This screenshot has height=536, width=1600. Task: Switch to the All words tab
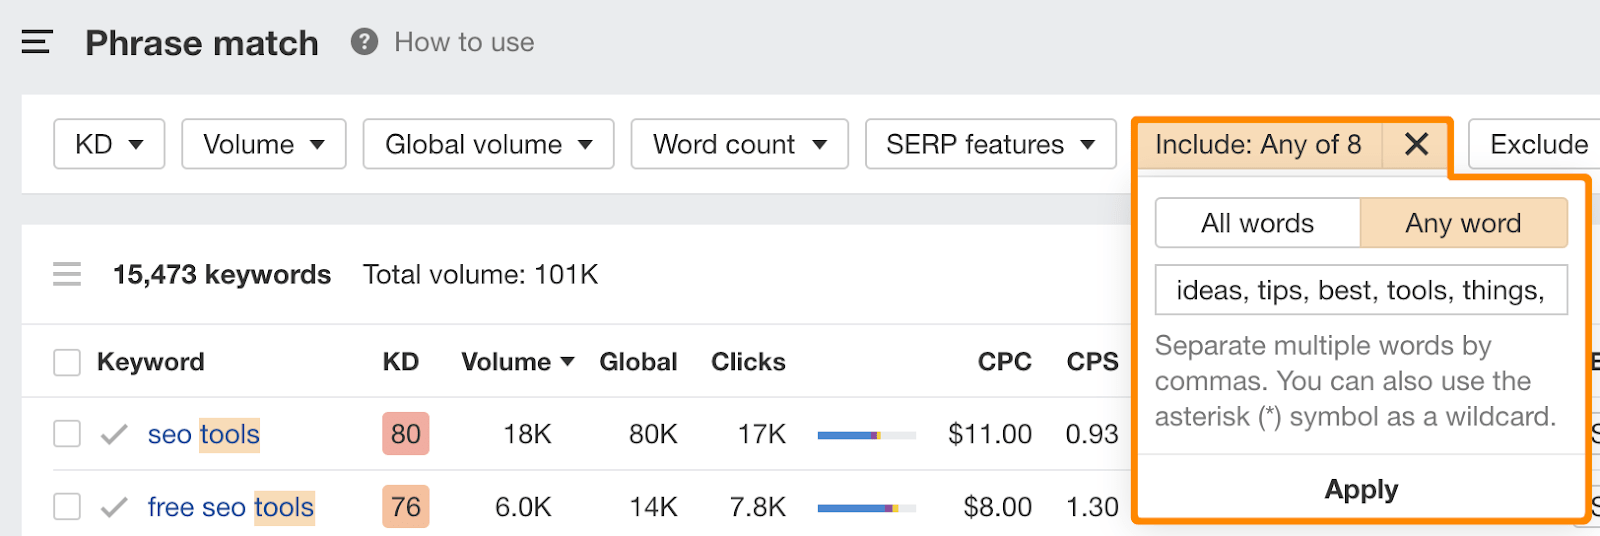[x=1257, y=223]
